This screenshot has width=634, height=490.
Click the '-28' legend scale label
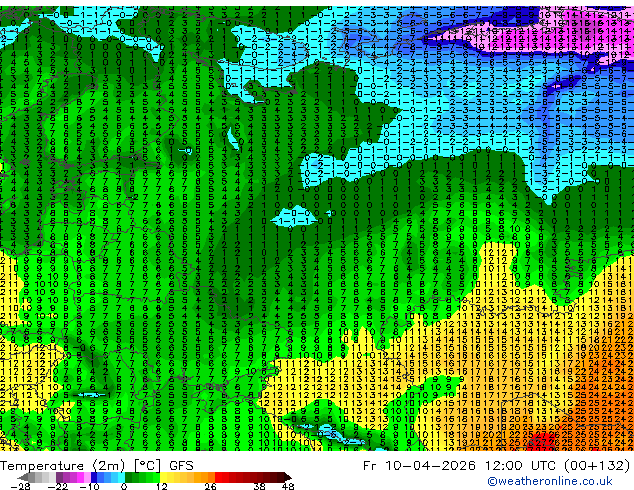pos(20,486)
